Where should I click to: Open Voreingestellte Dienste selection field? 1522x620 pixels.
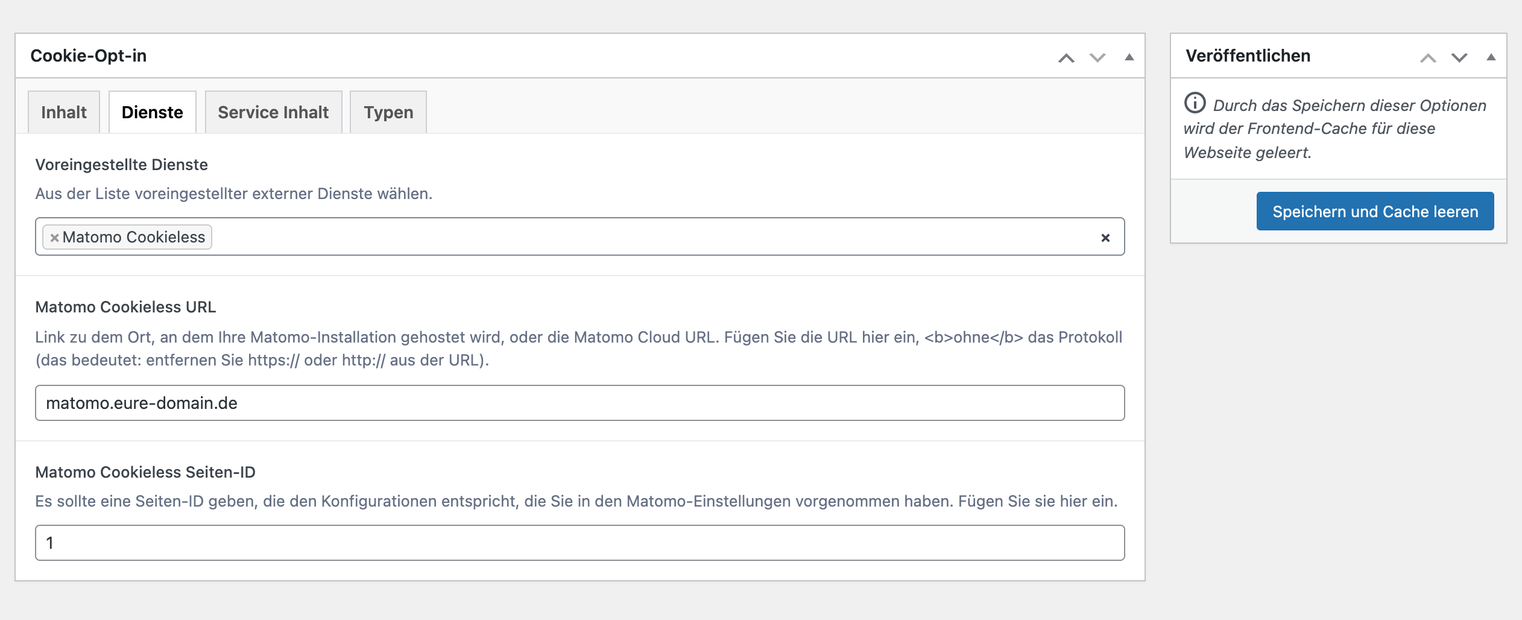pos(580,237)
